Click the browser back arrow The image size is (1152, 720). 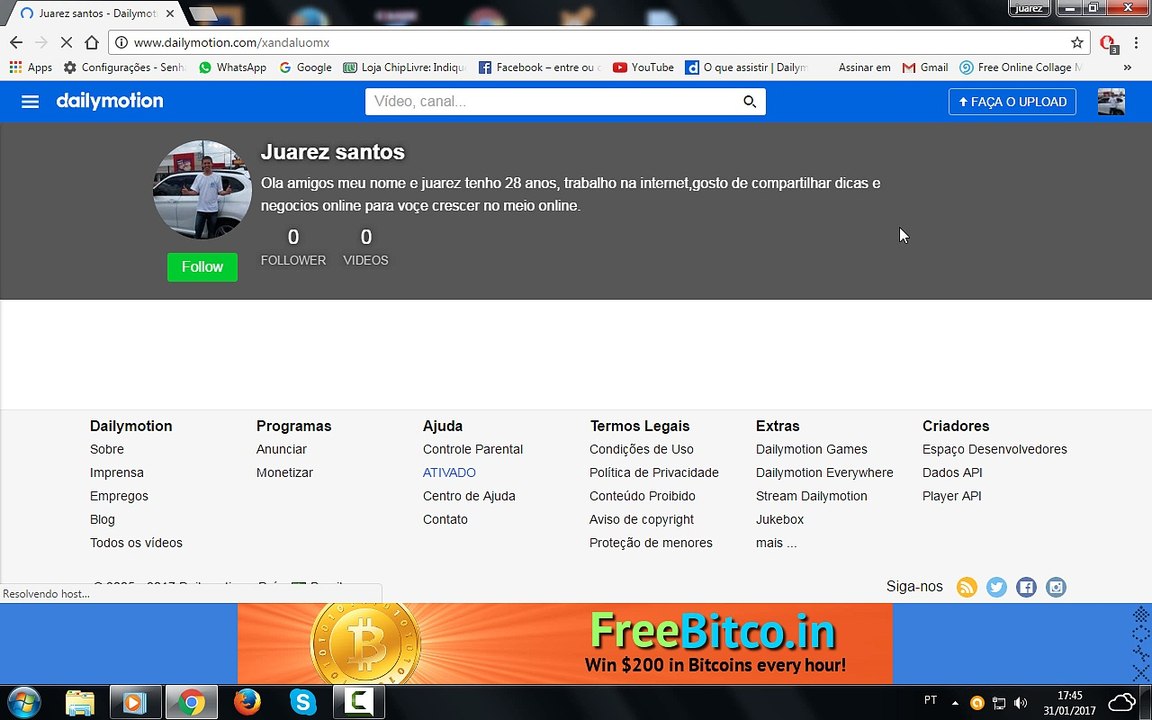point(16,43)
